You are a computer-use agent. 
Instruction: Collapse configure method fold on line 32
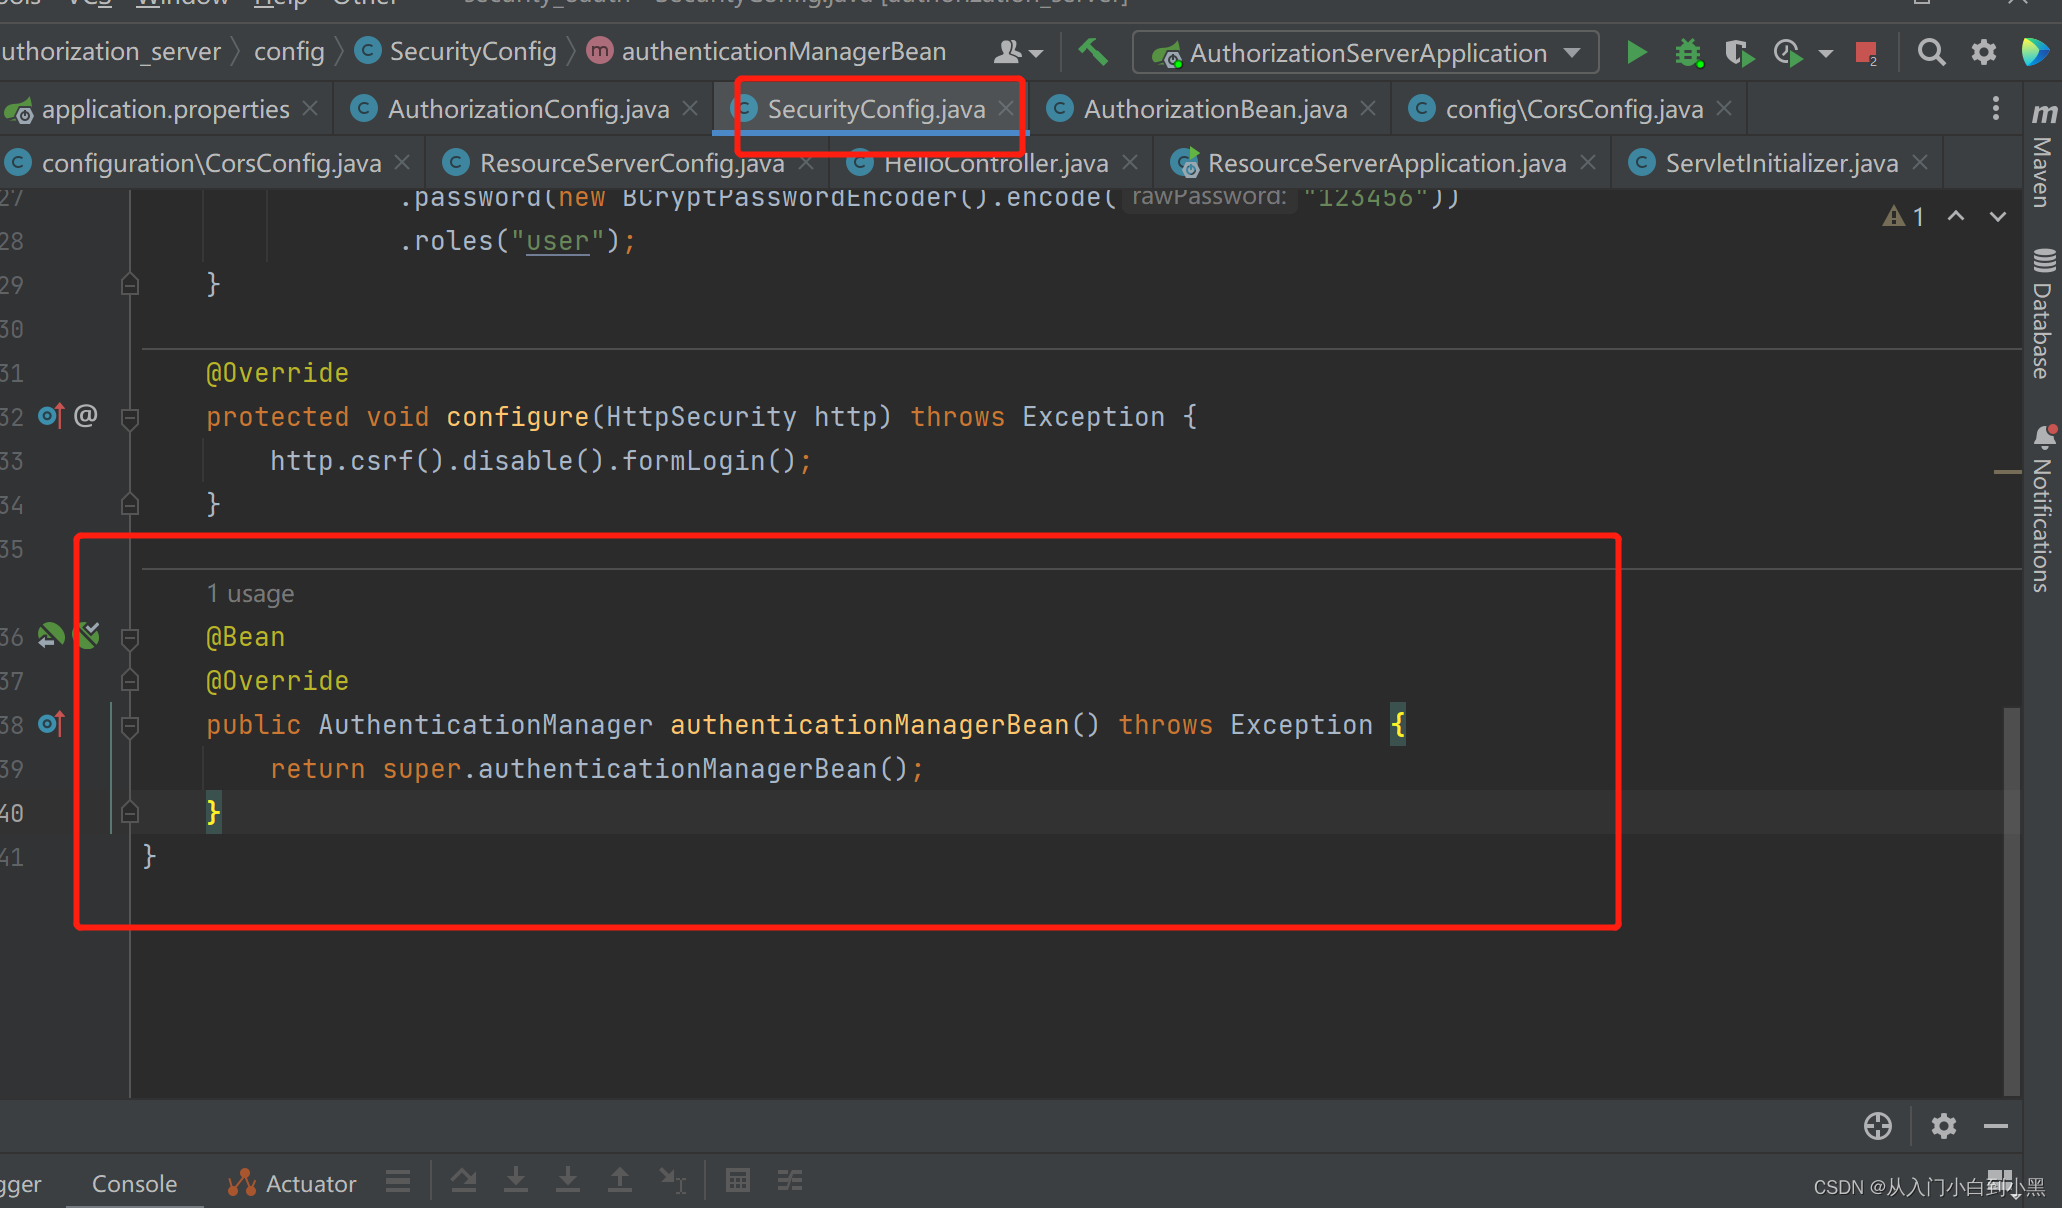(130, 417)
